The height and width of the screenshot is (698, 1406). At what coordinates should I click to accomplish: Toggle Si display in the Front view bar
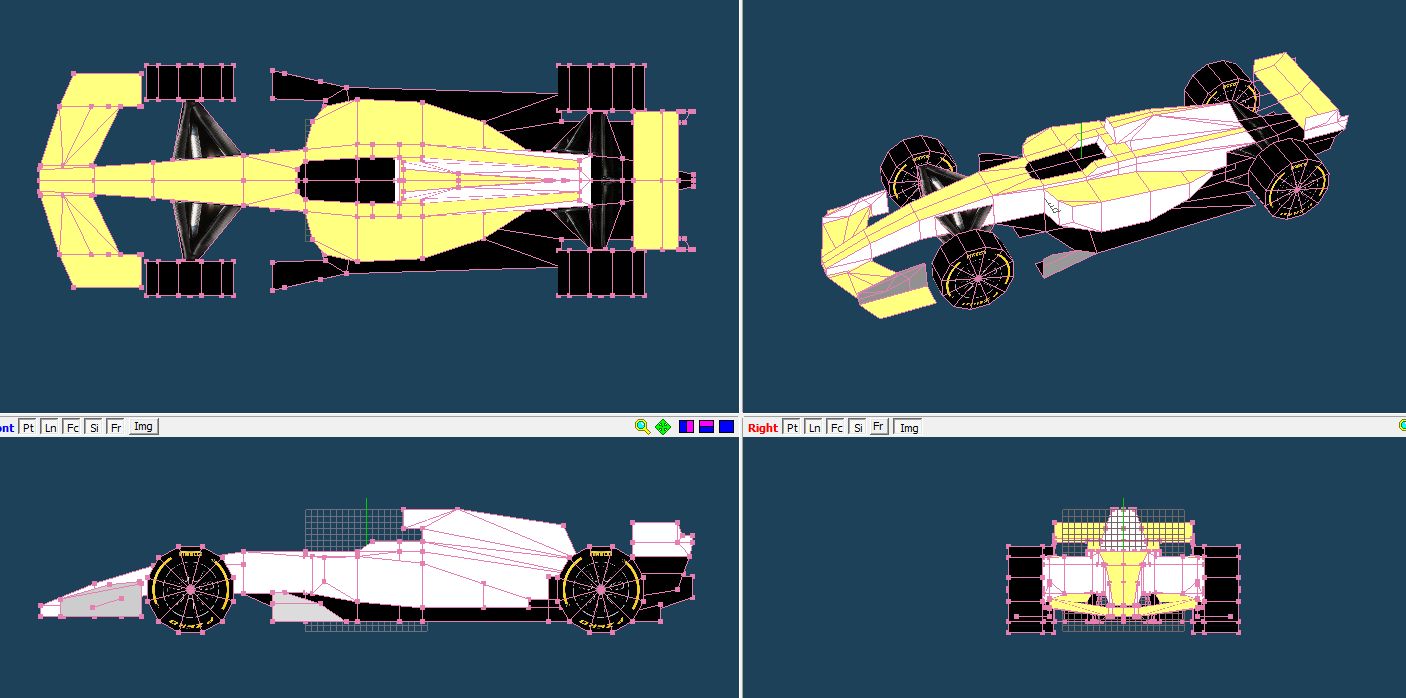pos(94,427)
